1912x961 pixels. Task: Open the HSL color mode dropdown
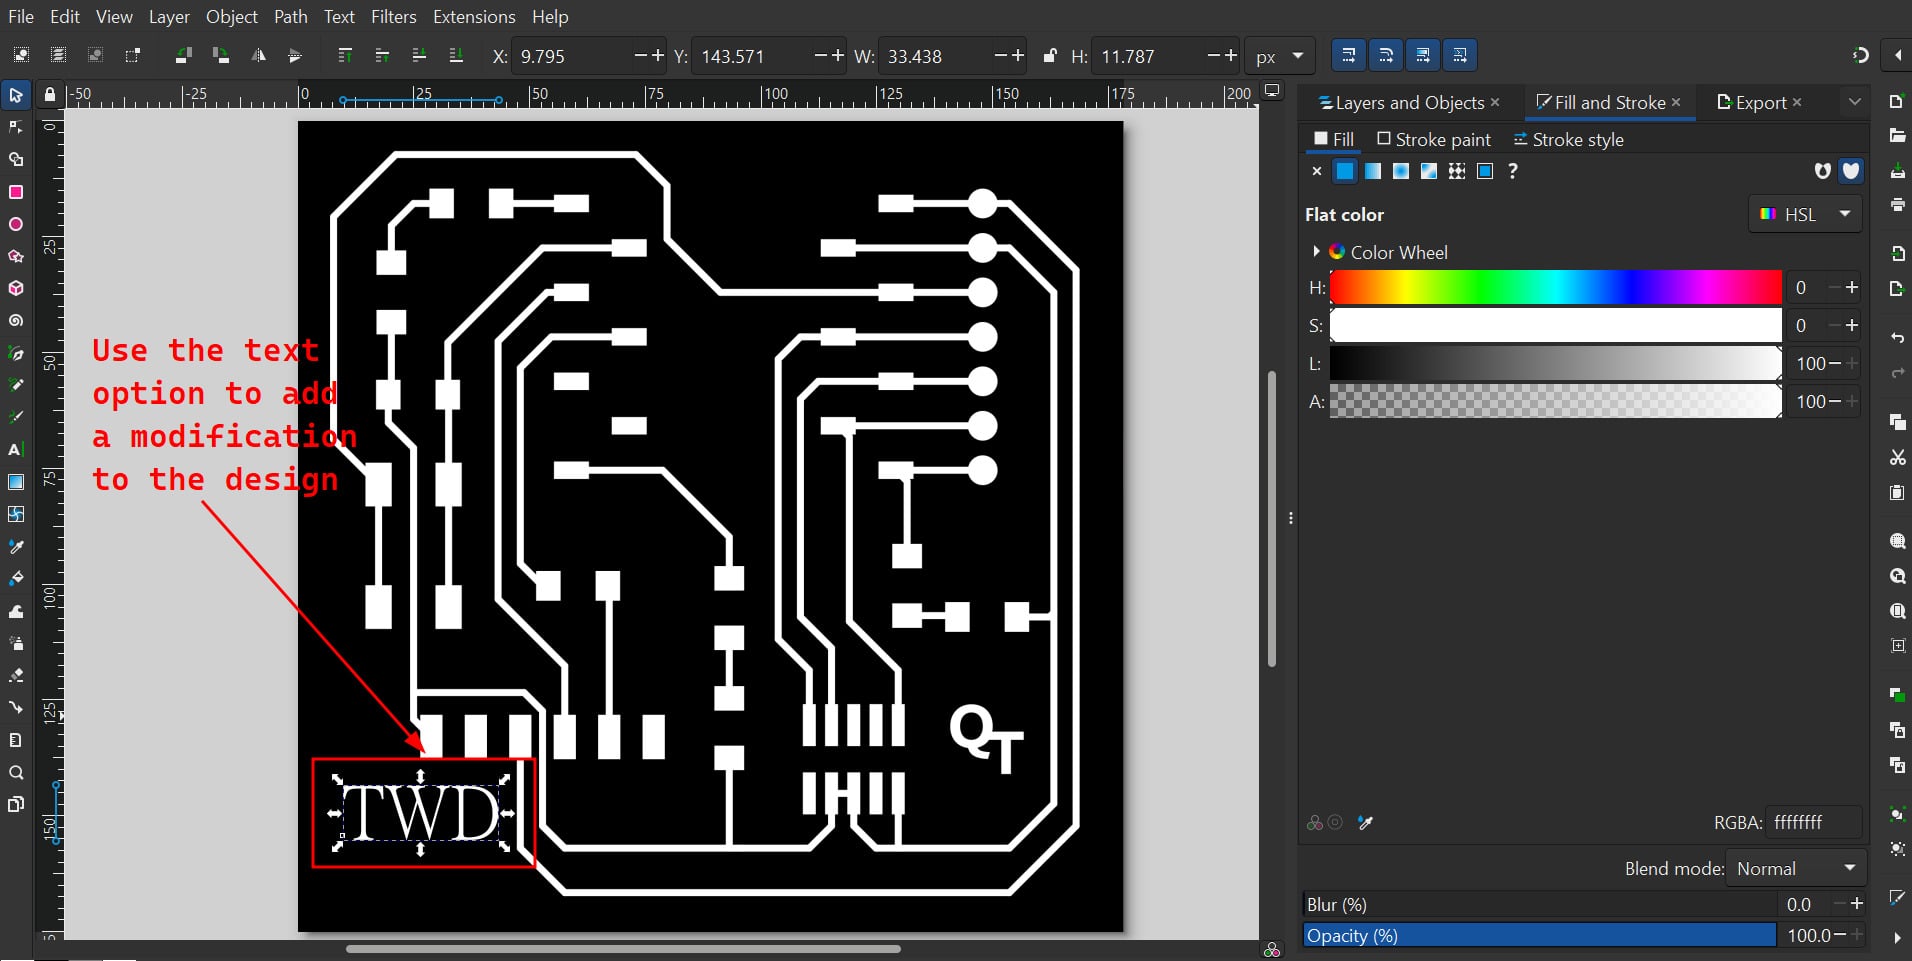point(1805,214)
